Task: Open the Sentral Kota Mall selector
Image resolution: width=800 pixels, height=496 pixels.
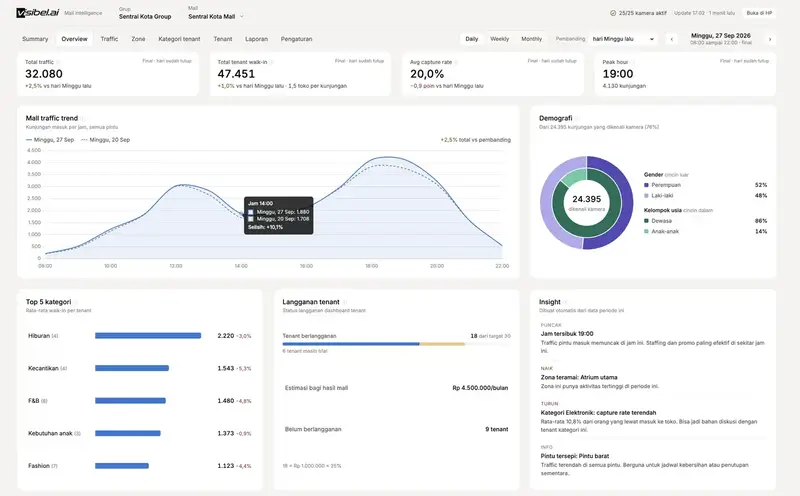Action: (x=216, y=16)
